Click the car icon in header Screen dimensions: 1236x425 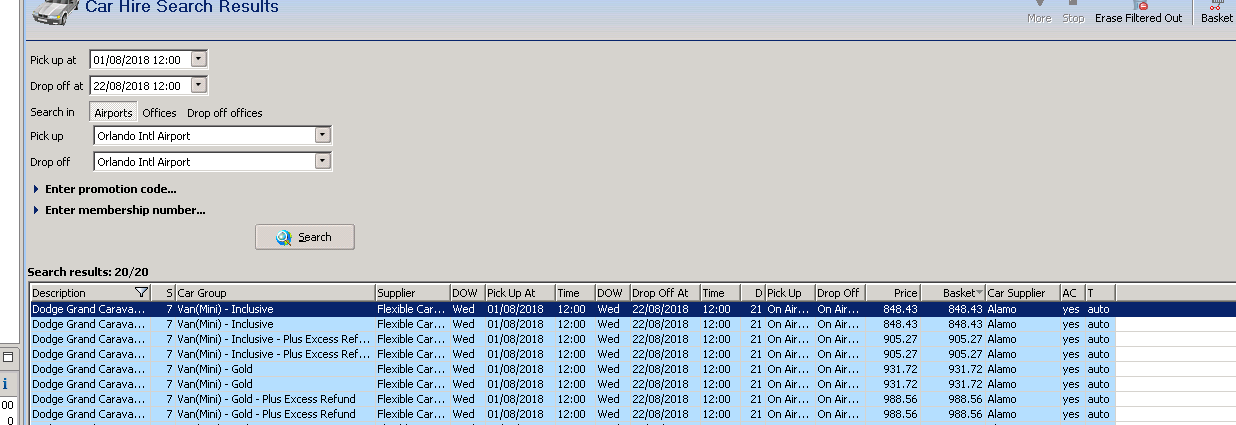[x=55, y=10]
